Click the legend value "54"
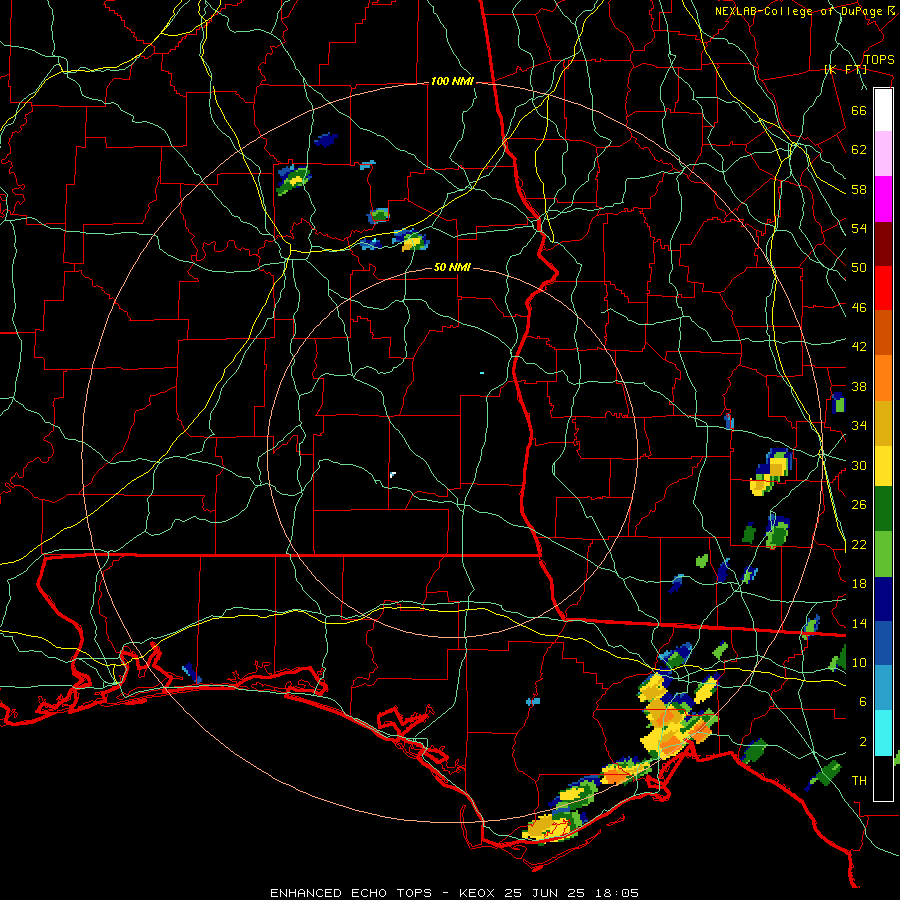Viewport: 900px width, 900px height. pyautogui.click(x=859, y=228)
